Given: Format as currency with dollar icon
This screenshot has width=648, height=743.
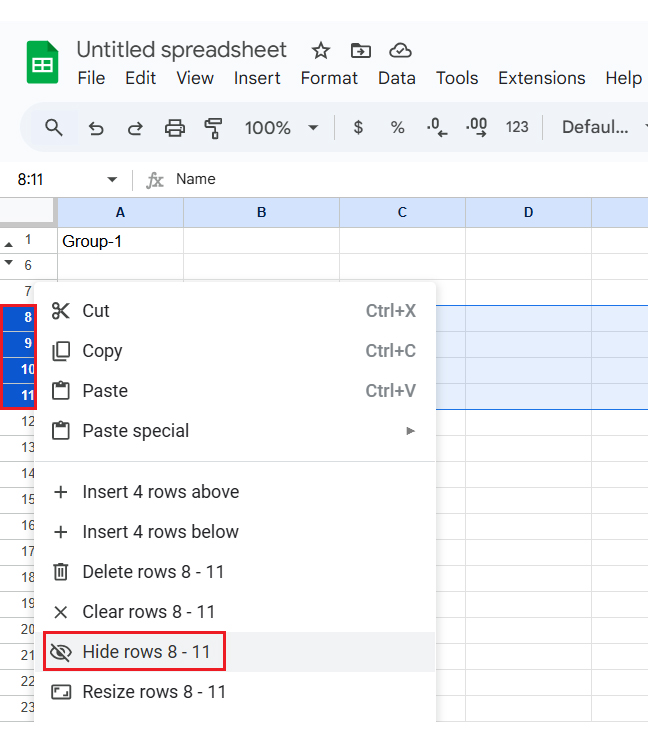Looking at the screenshot, I should point(359,127).
